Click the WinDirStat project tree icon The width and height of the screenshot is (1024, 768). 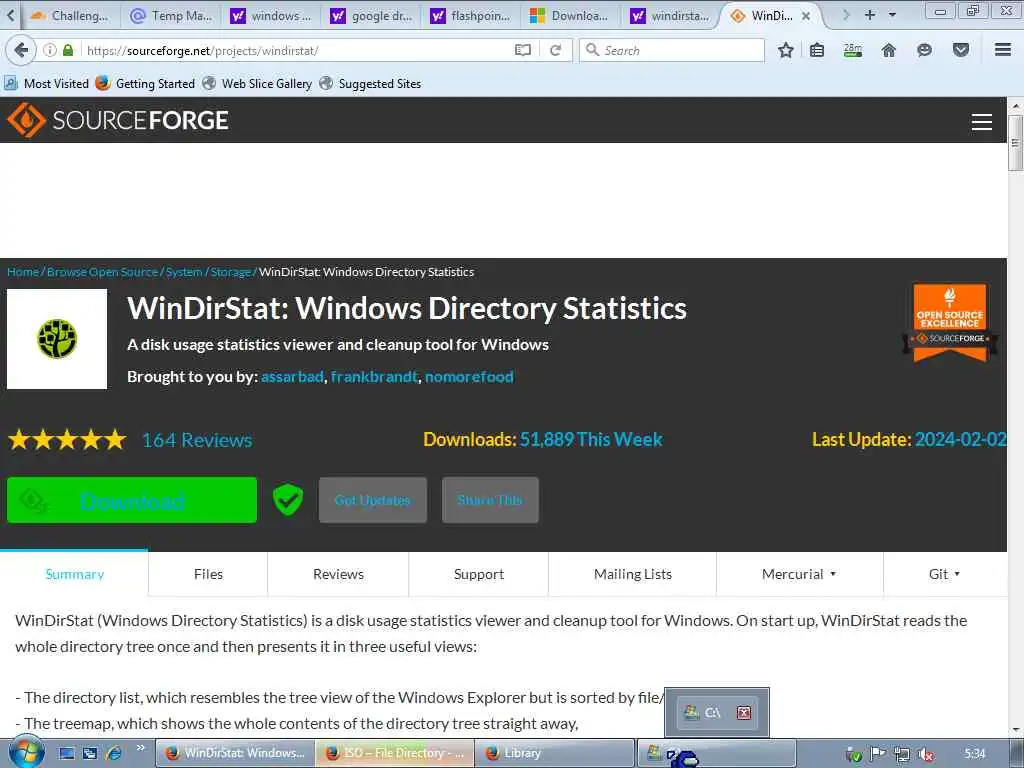point(57,339)
